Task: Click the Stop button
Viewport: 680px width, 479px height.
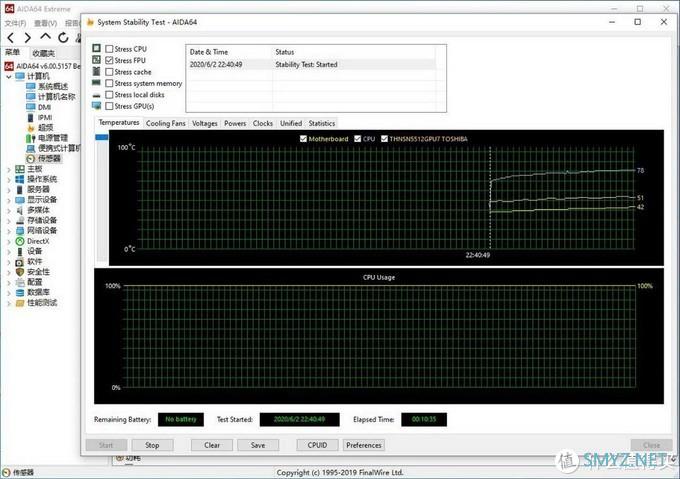Action: pyautogui.click(x=152, y=445)
